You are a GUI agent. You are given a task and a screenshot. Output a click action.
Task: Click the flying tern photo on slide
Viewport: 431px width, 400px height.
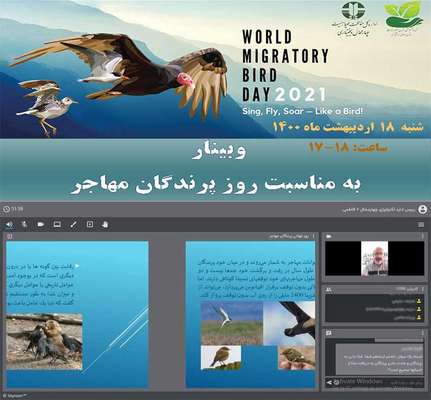pyautogui.click(x=232, y=323)
